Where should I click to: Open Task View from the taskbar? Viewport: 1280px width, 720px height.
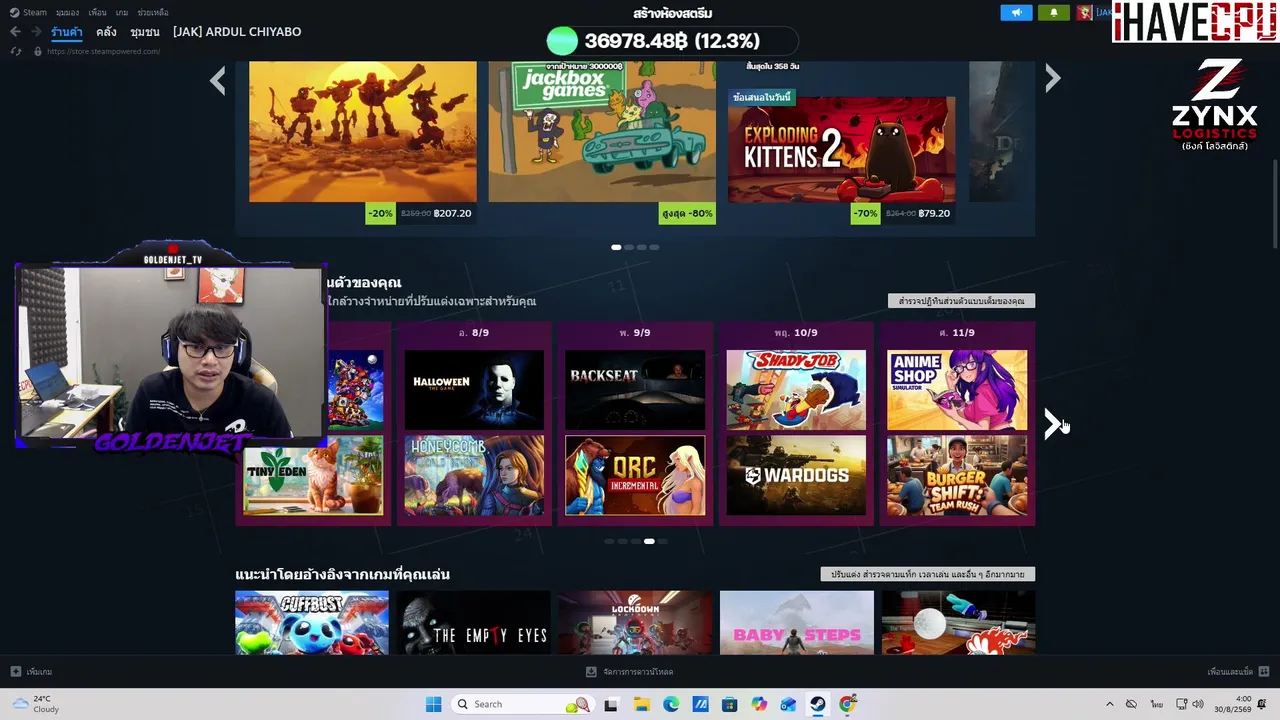click(x=611, y=704)
